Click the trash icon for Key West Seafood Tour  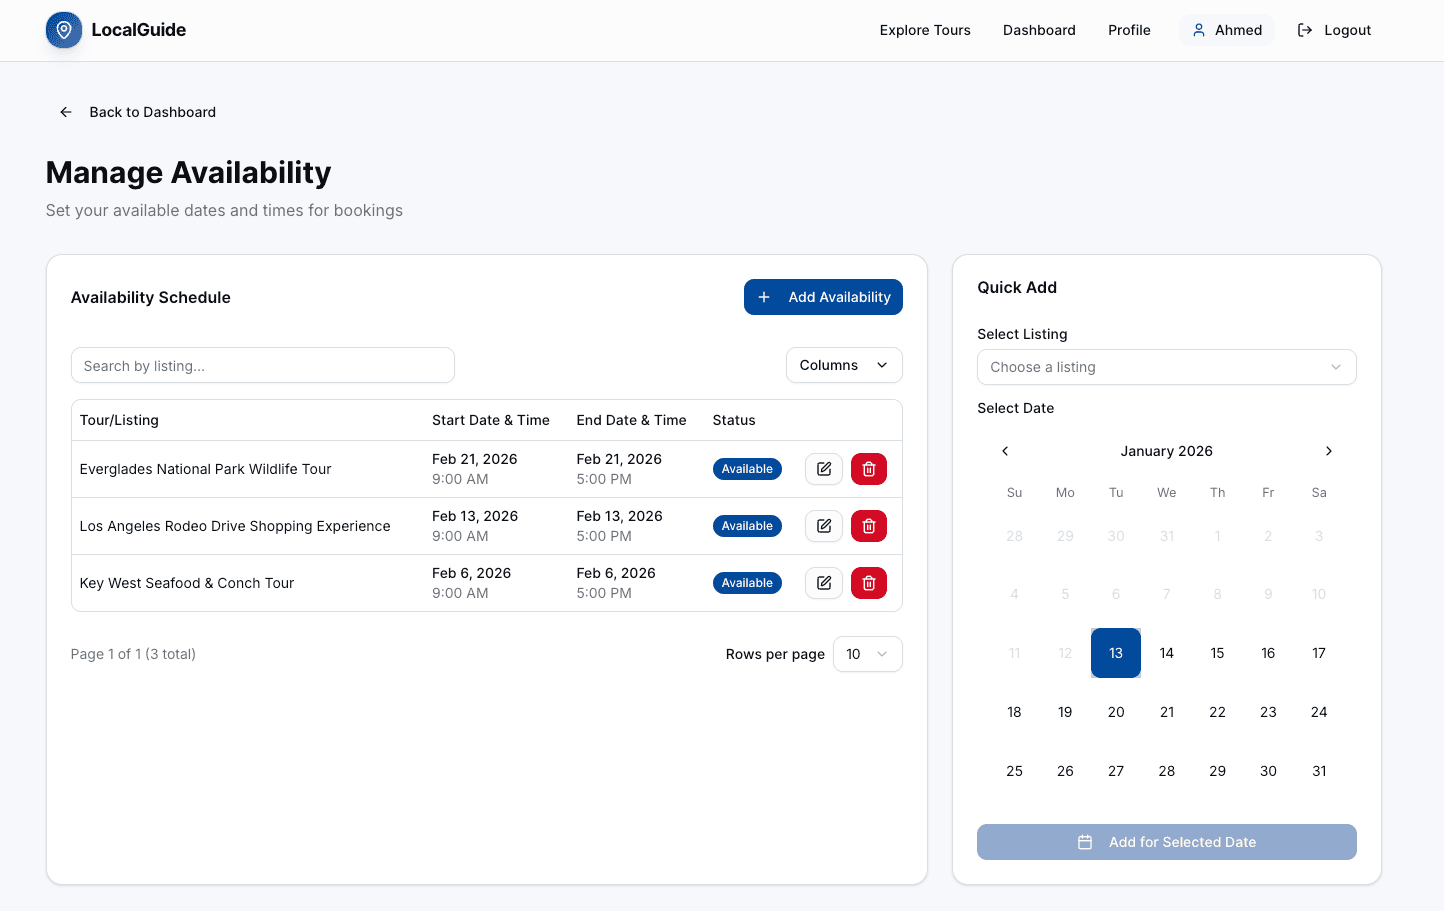(x=868, y=582)
